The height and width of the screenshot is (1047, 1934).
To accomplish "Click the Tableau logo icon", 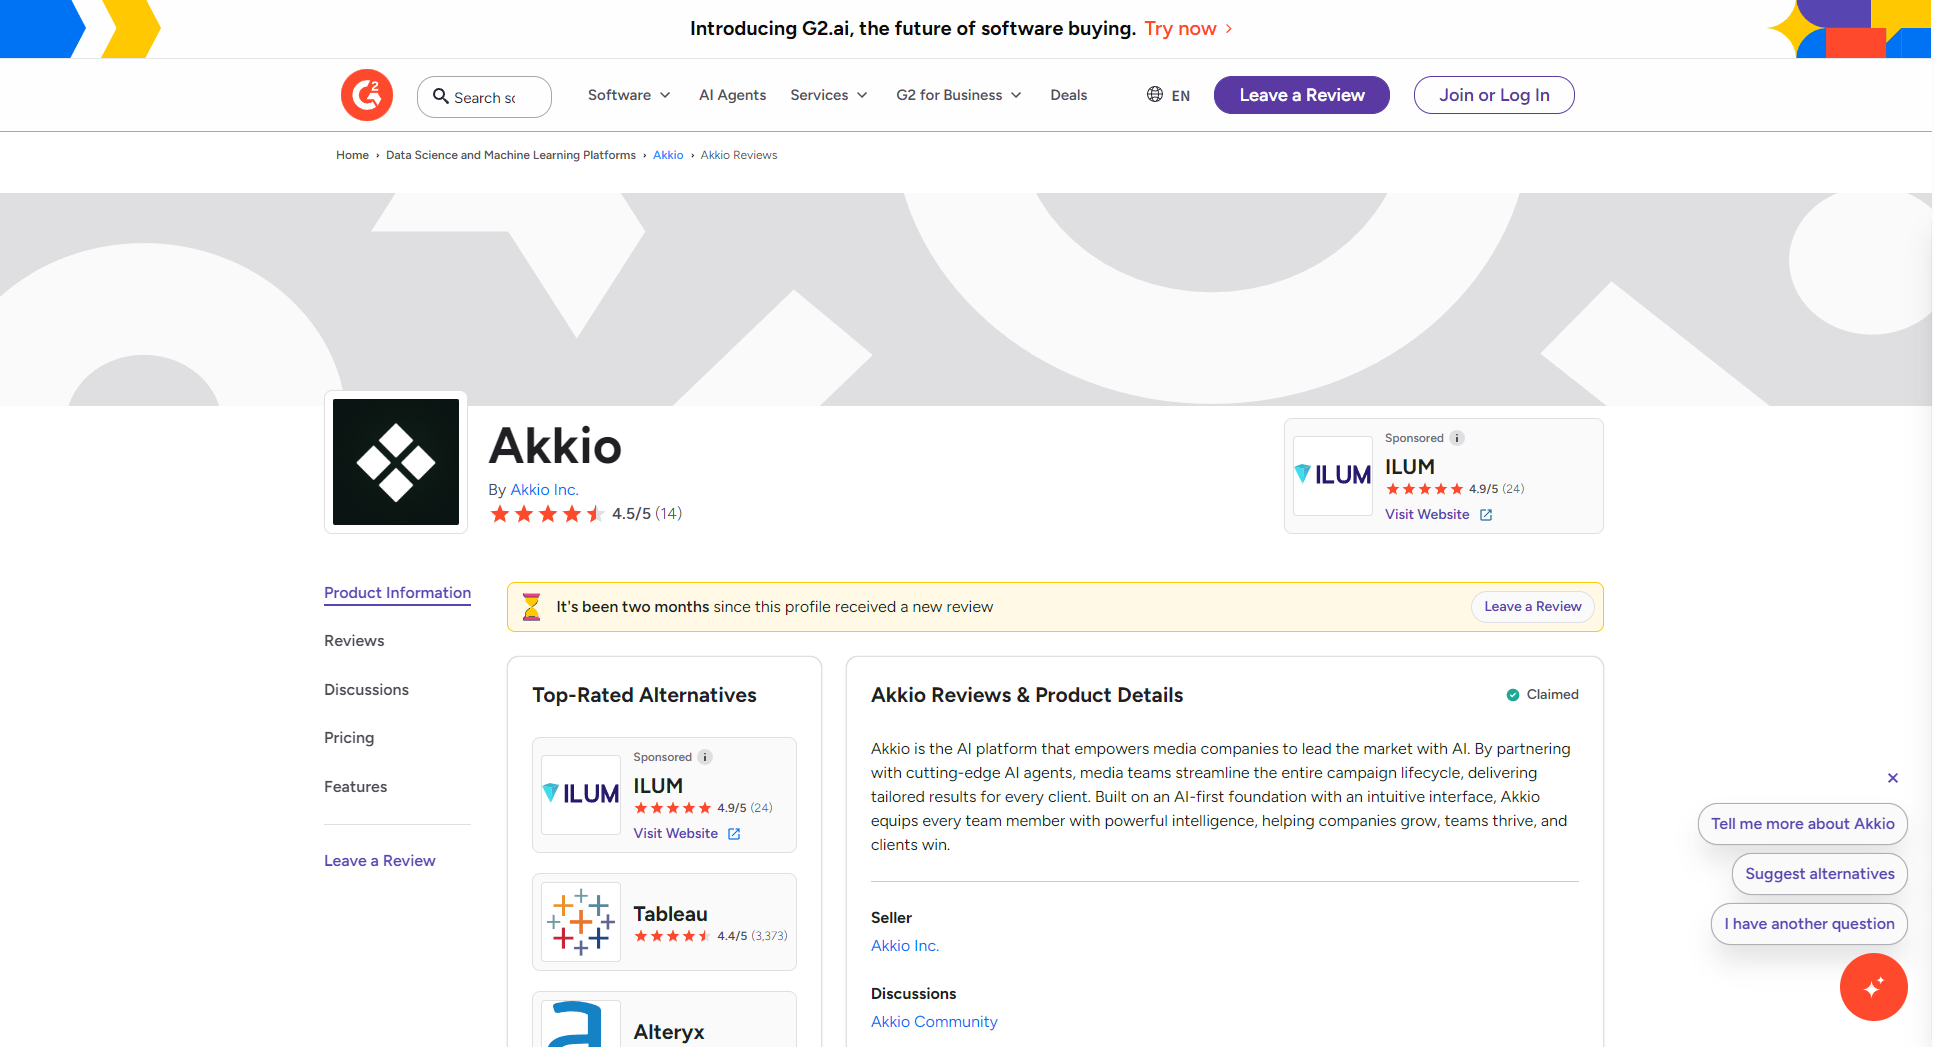I will [x=580, y=922].
